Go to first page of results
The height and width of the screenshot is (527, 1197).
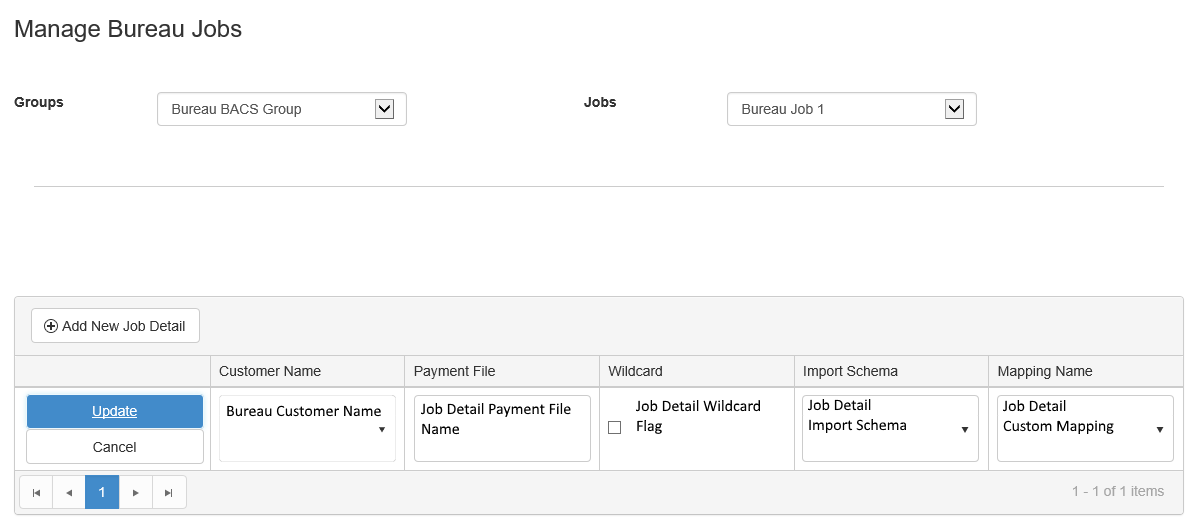coord(36,492)
